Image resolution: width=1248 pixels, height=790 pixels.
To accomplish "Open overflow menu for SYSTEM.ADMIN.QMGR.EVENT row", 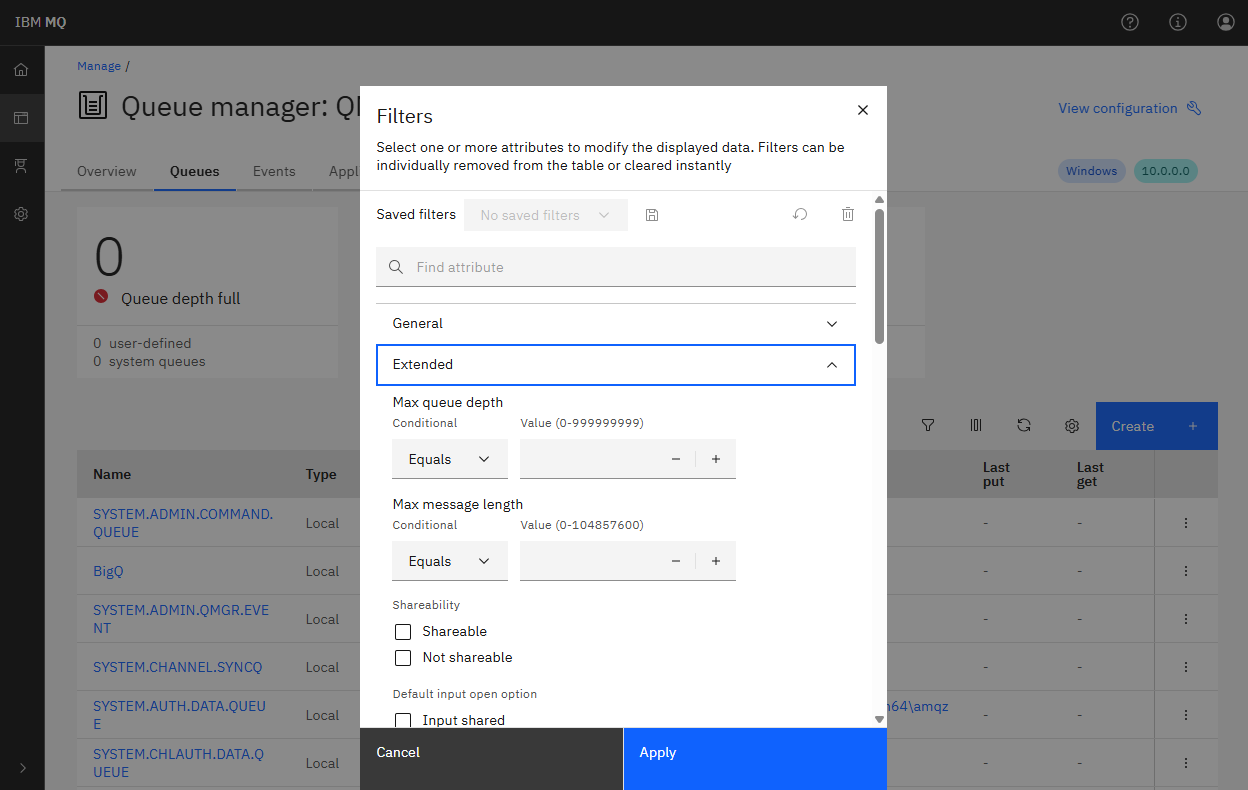I will coord(1186,619).
